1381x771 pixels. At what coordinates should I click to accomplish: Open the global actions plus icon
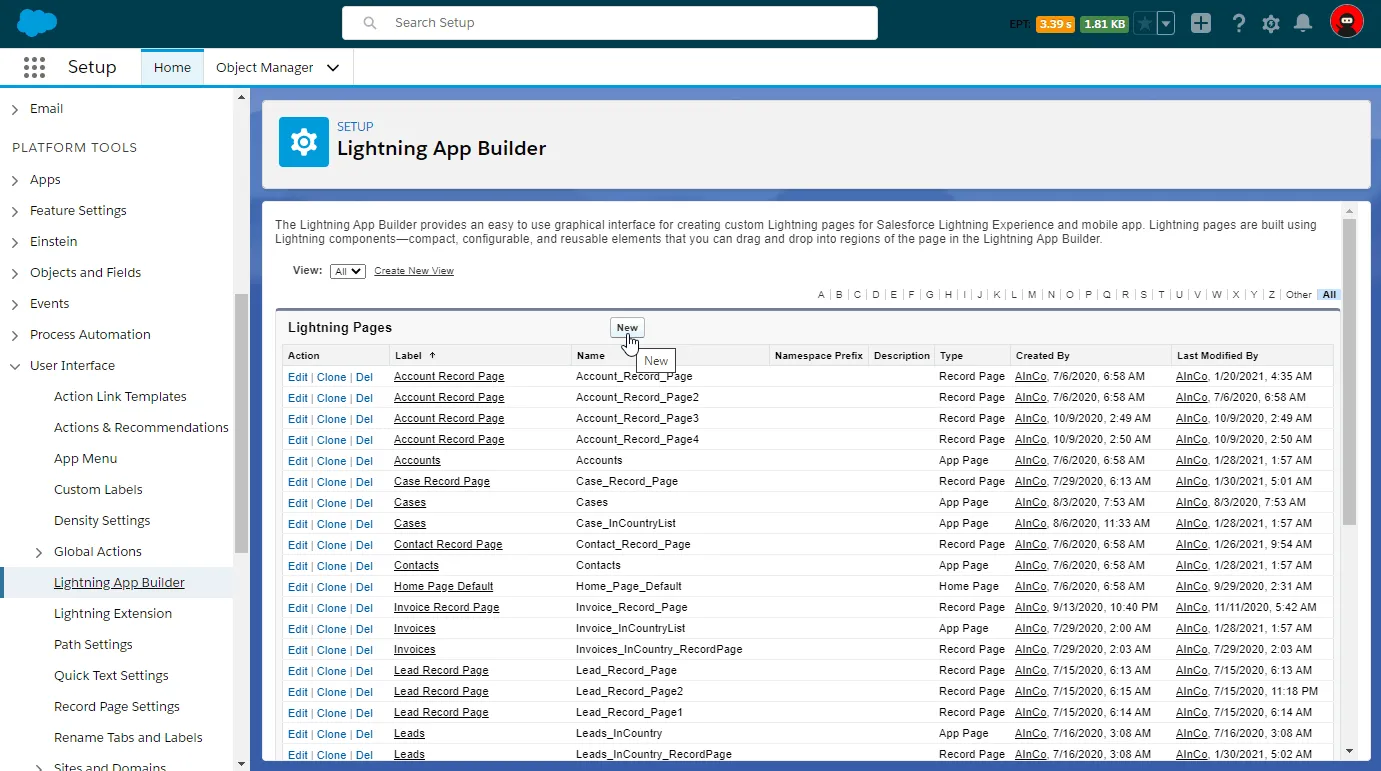1201,24
